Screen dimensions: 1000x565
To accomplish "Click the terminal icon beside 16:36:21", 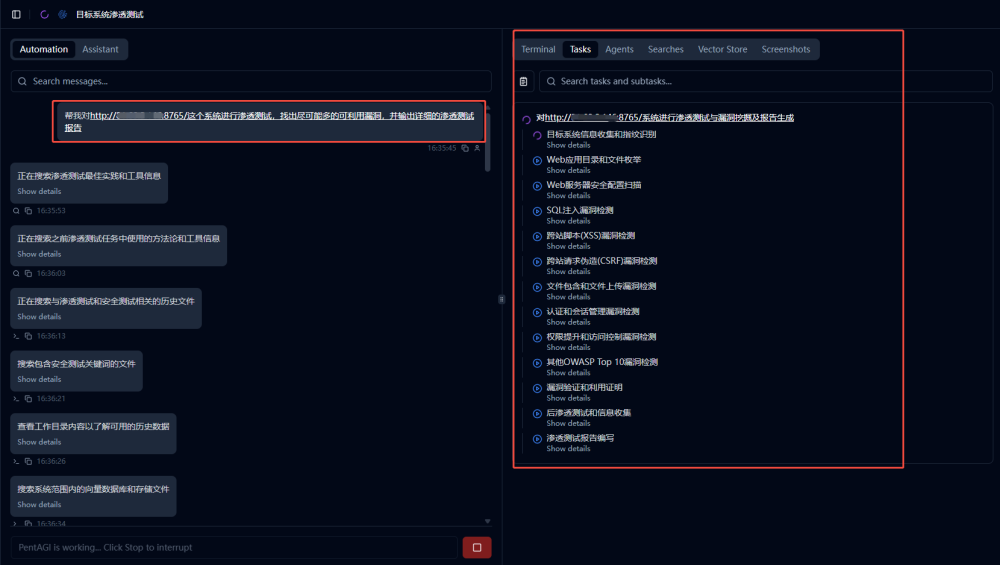I will click(16, 399).
